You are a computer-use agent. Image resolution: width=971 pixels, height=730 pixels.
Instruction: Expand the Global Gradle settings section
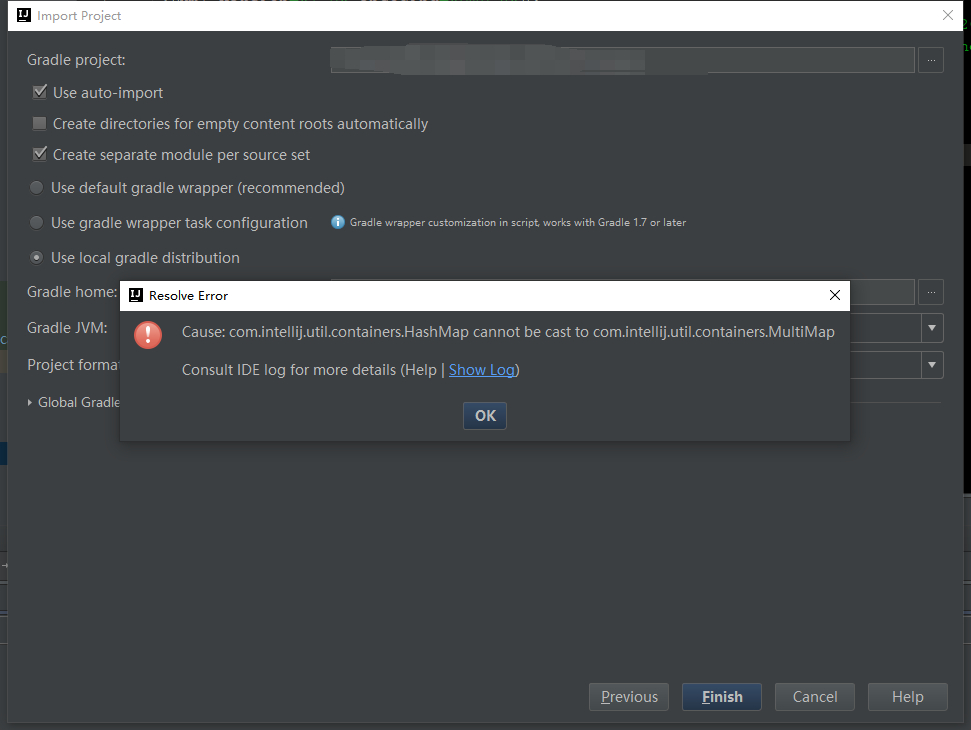coord(31,402)
